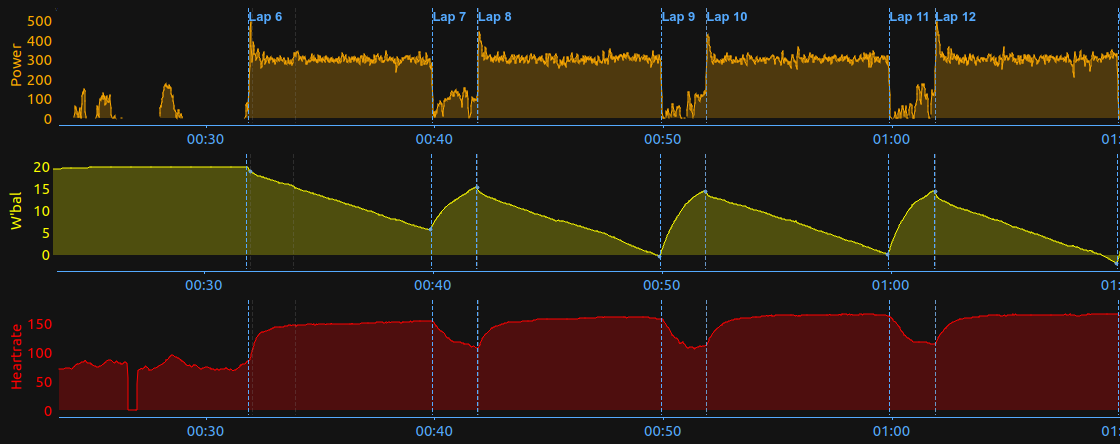
Task: Click the Lap 10 marker label
Action: click(727, 16)
